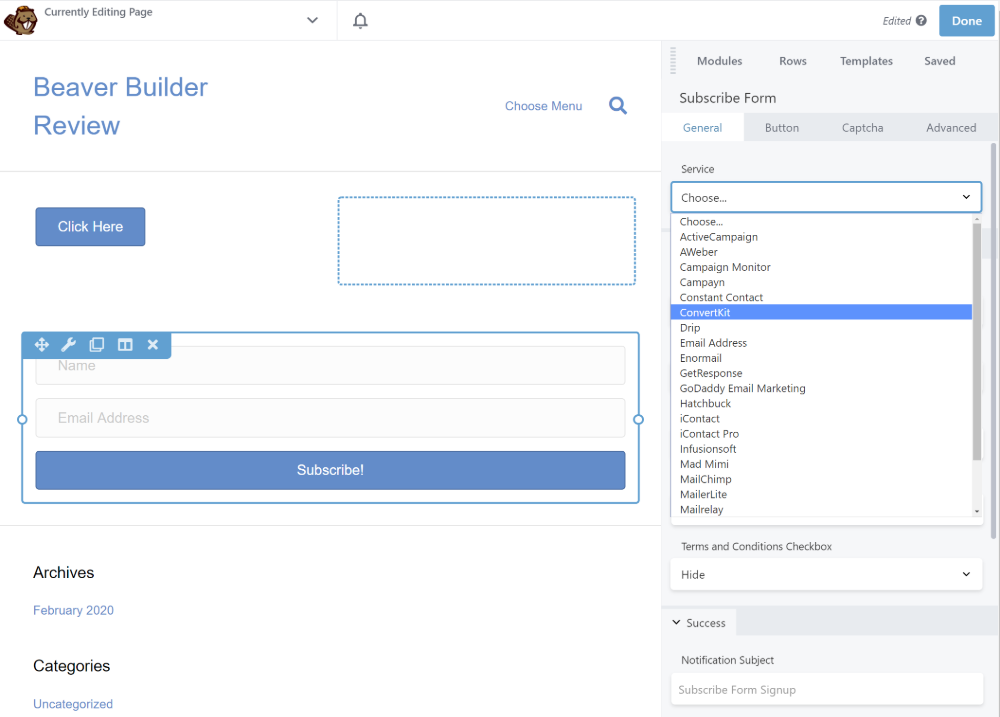Switch to the Saved tab
Image resolution: width=1000 pixels, height=717 pixels.
click(939, 61)
